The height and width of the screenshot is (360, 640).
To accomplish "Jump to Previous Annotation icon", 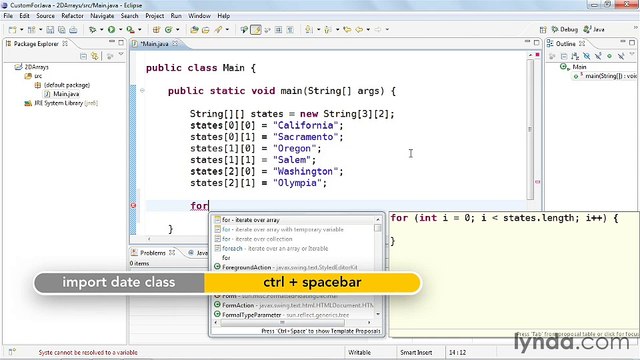I will pos(328,29).
